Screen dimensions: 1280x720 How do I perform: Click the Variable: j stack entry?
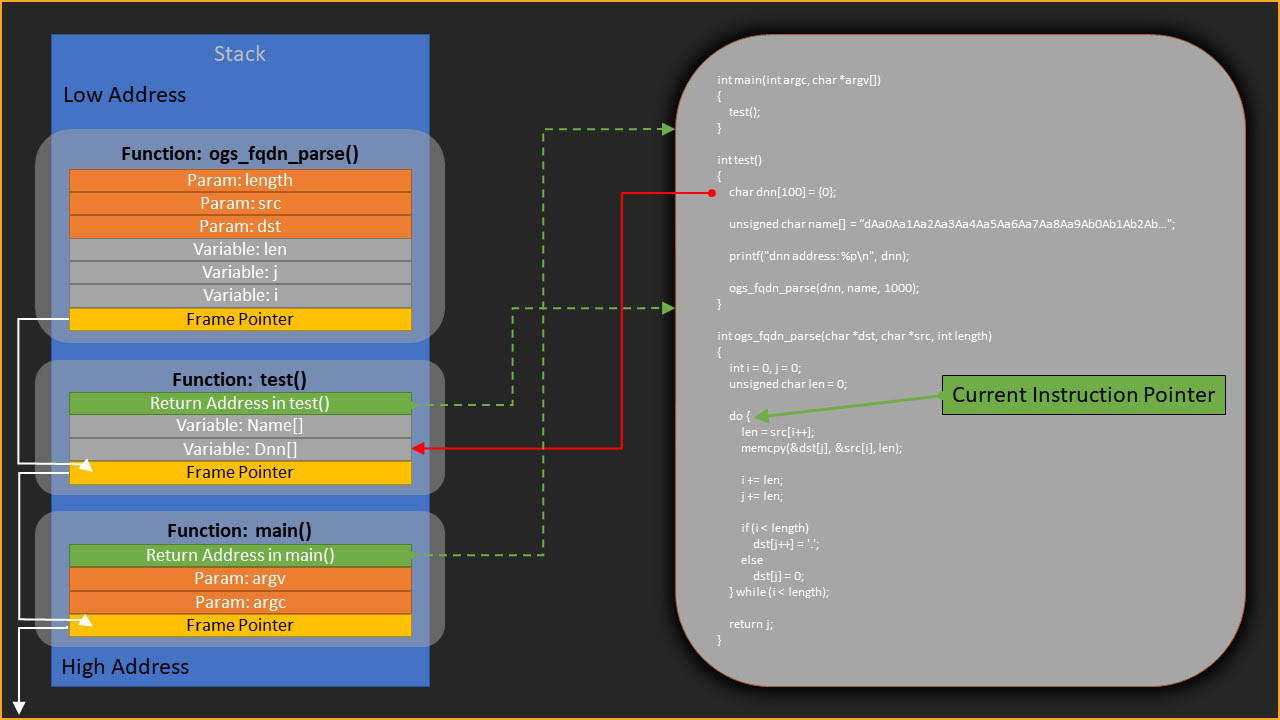pyautogui.click(x=240, y=272)
